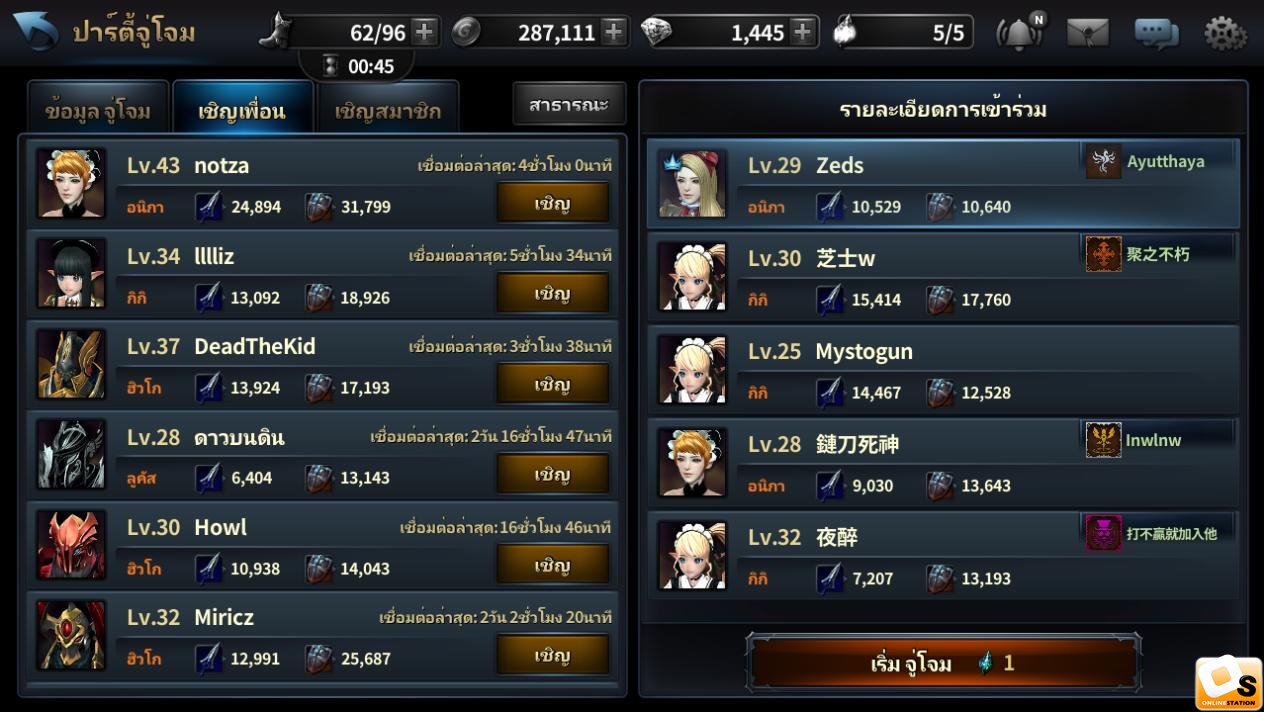Click the Ayutthaya guild emblem icon
This screenshot has height=712, width=1264.
click(1103, 161)
